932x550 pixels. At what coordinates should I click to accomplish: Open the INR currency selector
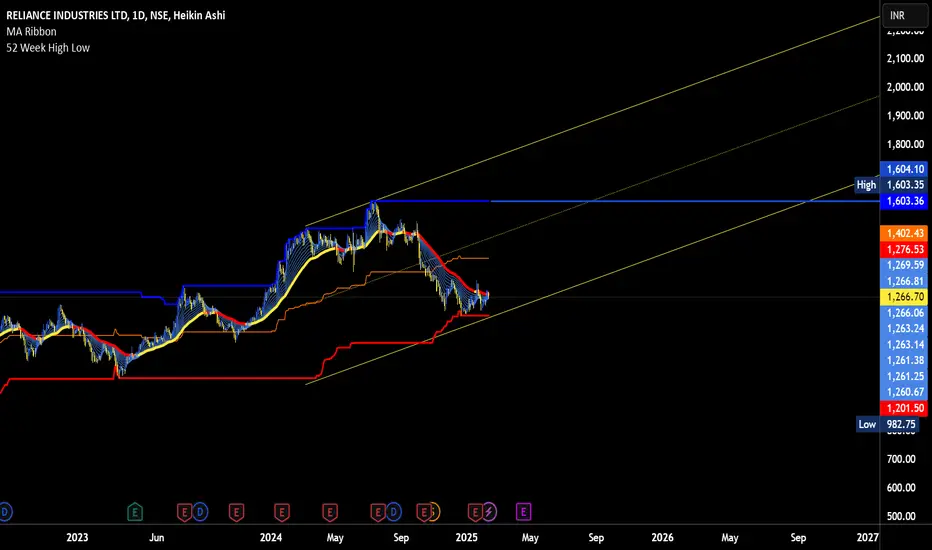(904, 15)
